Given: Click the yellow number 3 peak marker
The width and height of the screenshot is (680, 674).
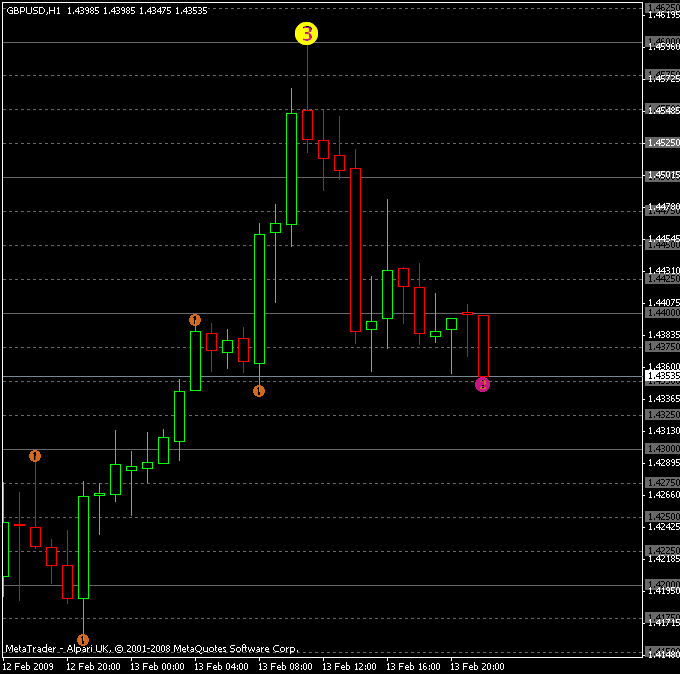Looking at the screenshot, I should point(307,34).
